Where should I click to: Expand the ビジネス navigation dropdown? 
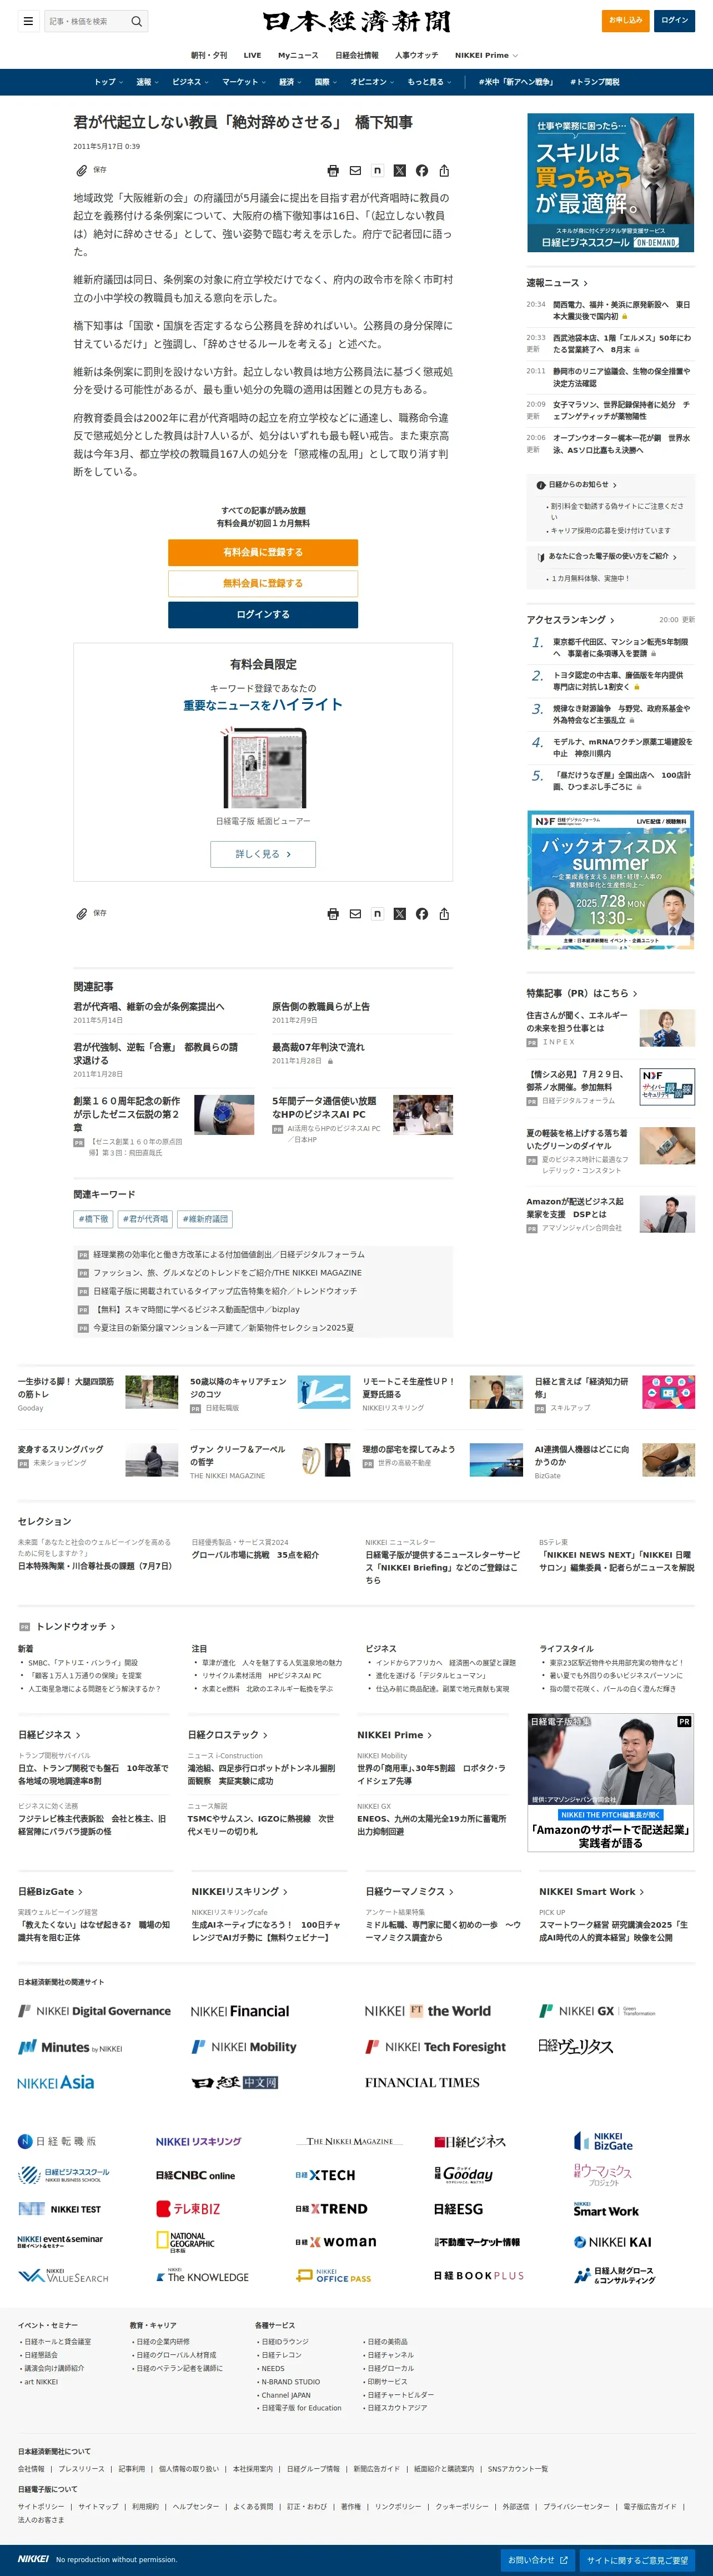pos(190,82)
